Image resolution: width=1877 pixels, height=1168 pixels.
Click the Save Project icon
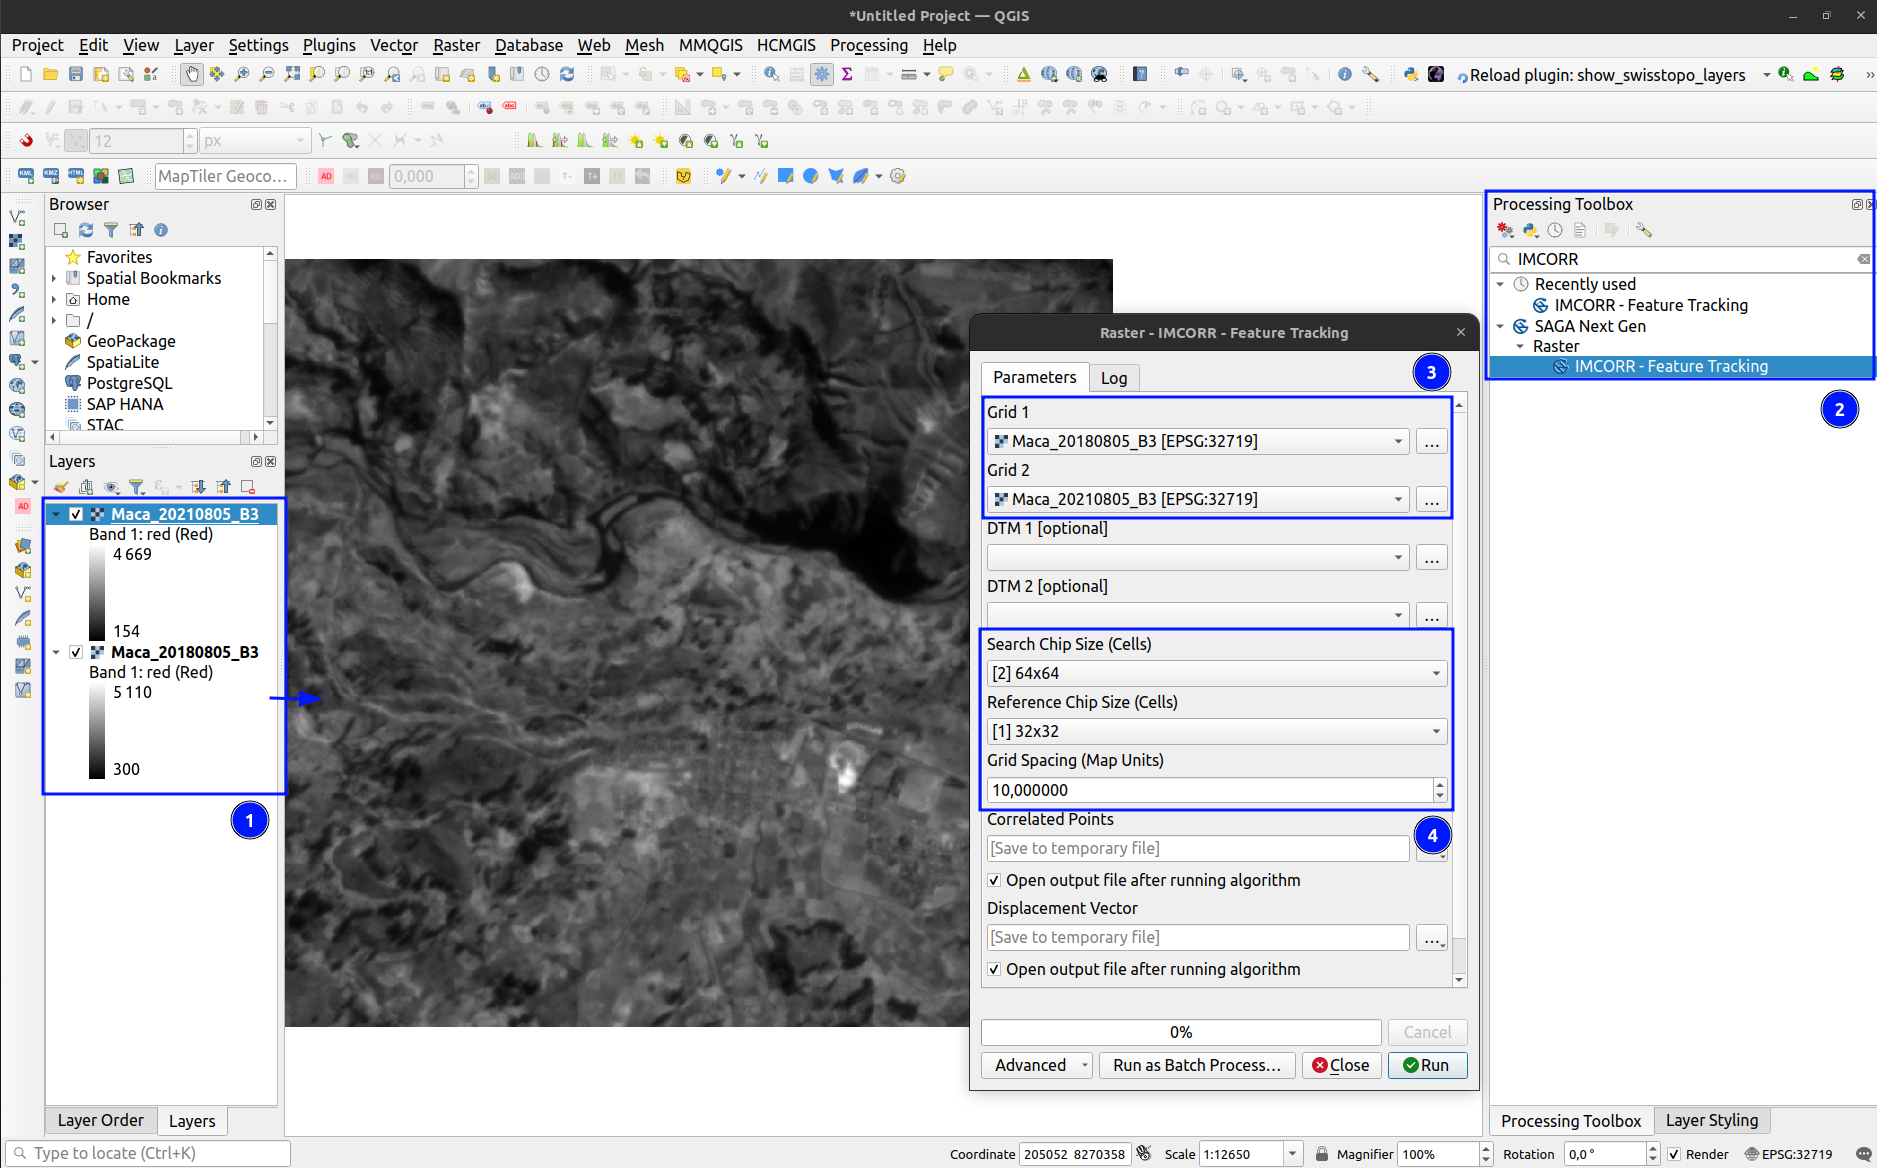pyautogui.click(x=76, y=74)
